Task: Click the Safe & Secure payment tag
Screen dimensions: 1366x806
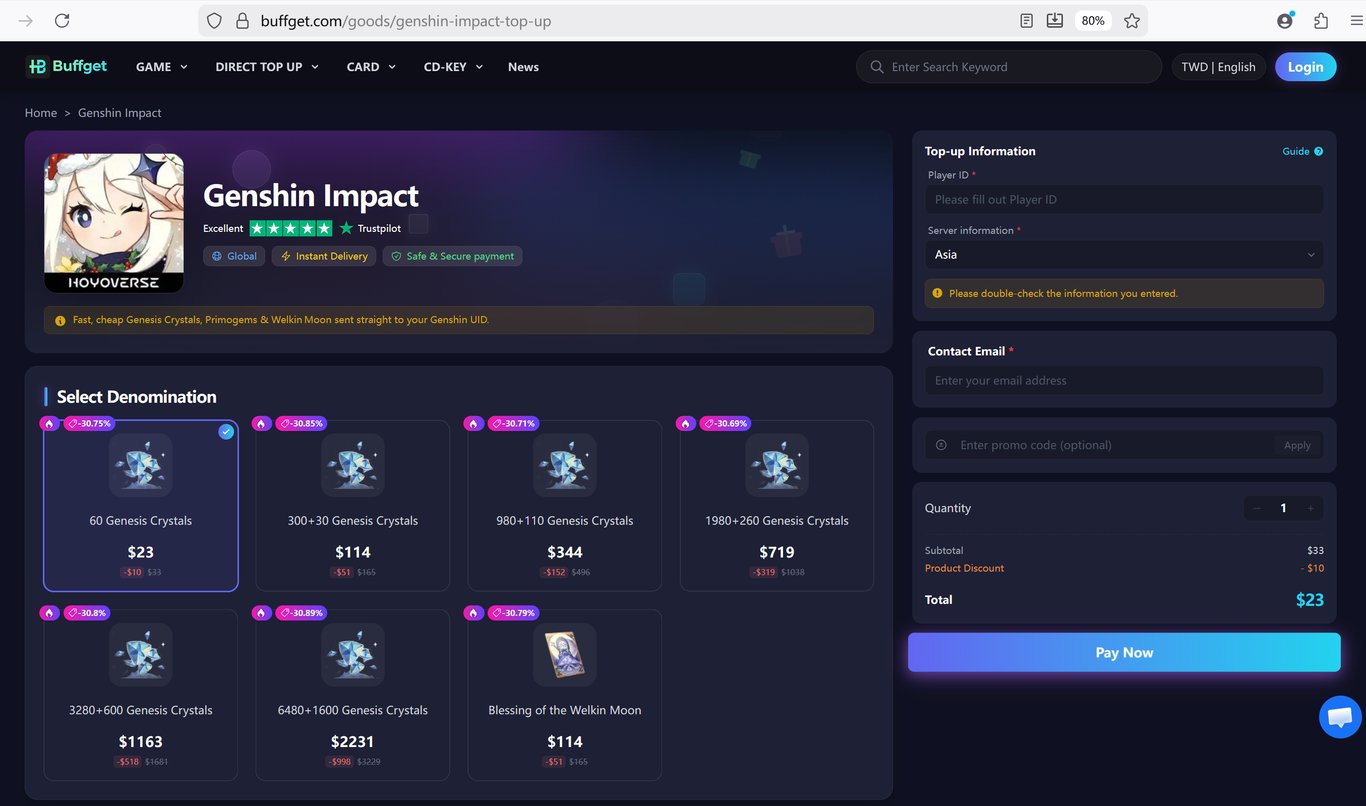Action: coord(452,256)
